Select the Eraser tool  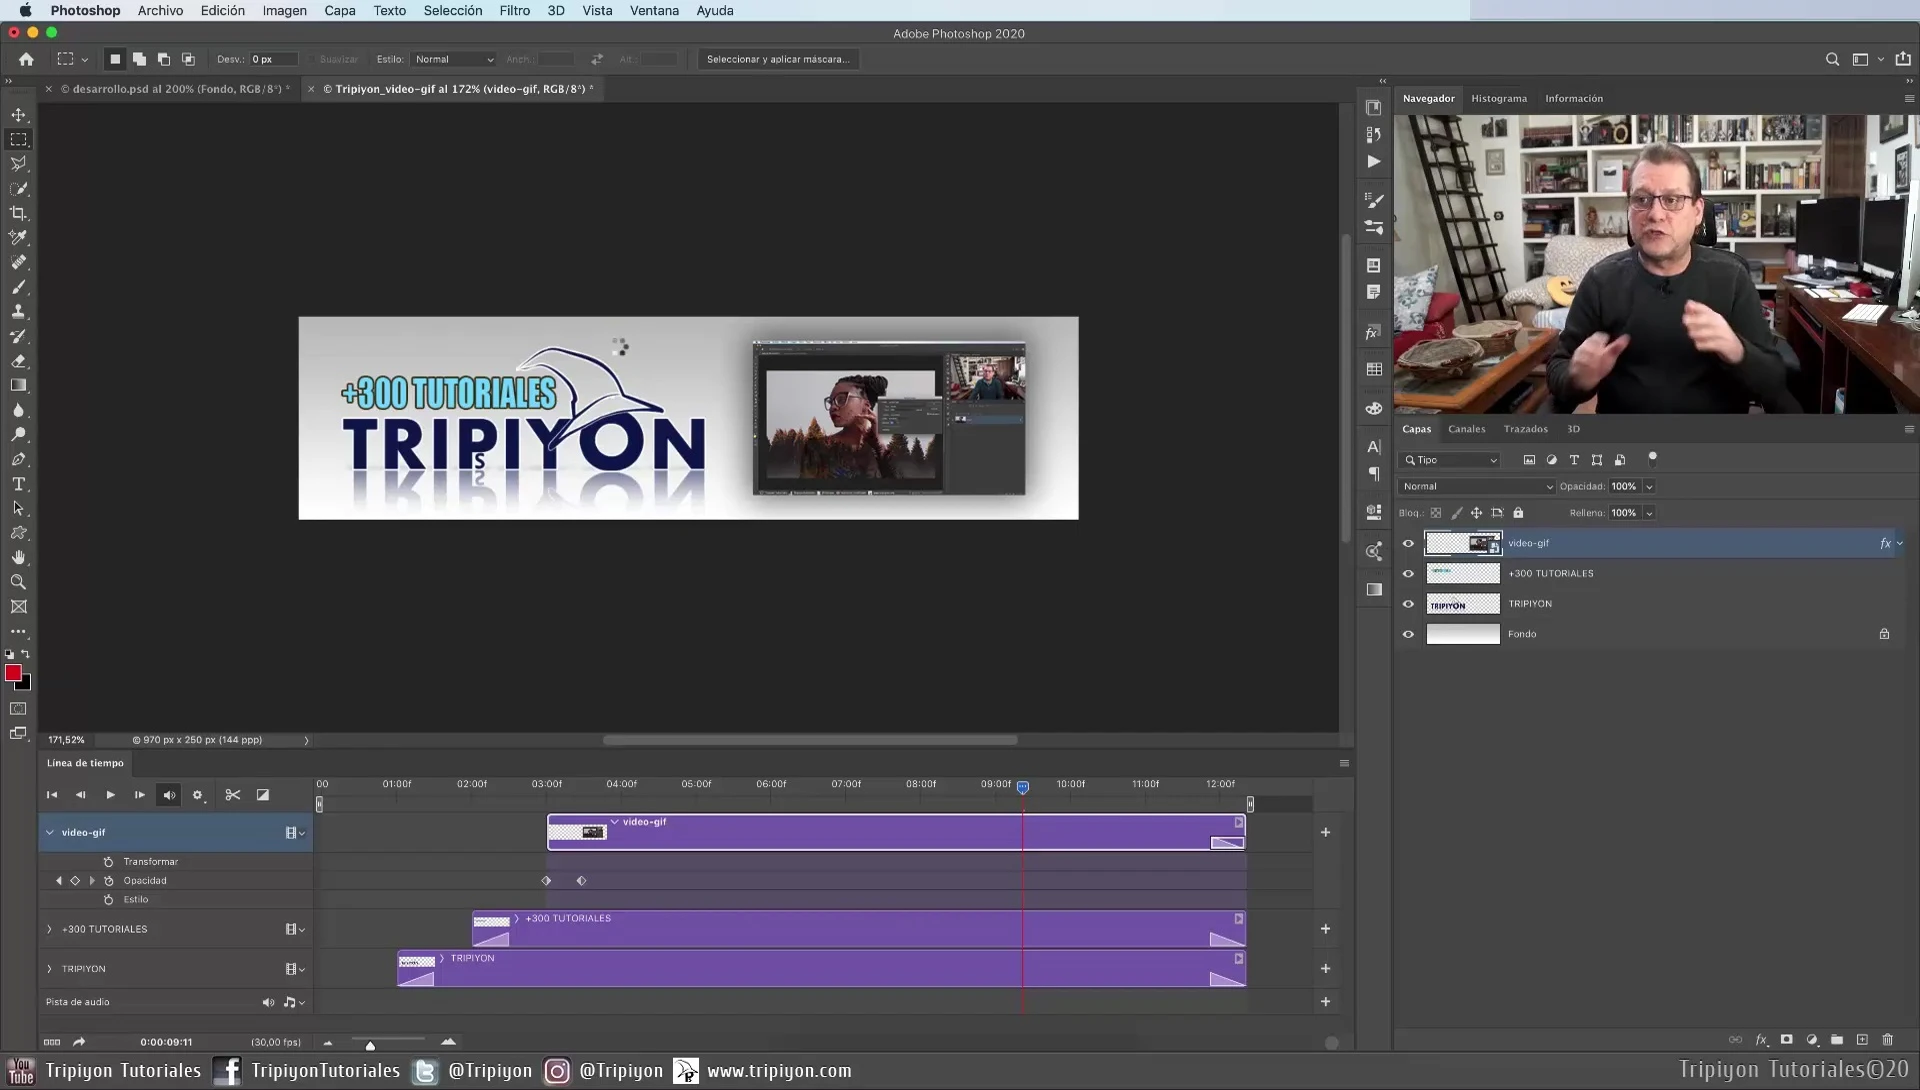click(x=19, y=361)
